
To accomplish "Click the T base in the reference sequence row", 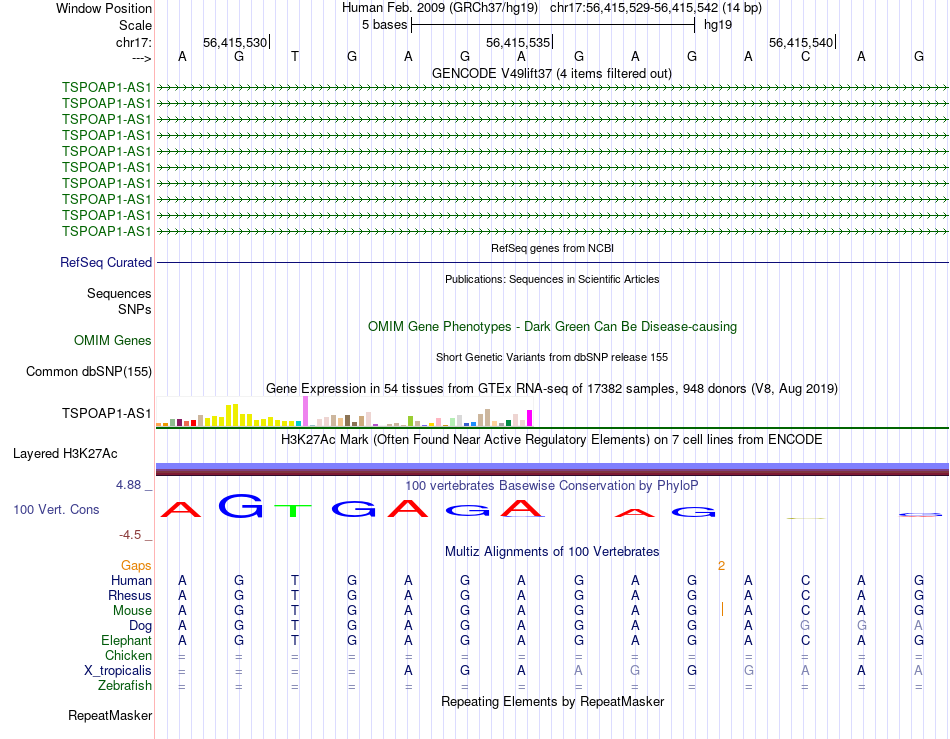I will (295, 56).
